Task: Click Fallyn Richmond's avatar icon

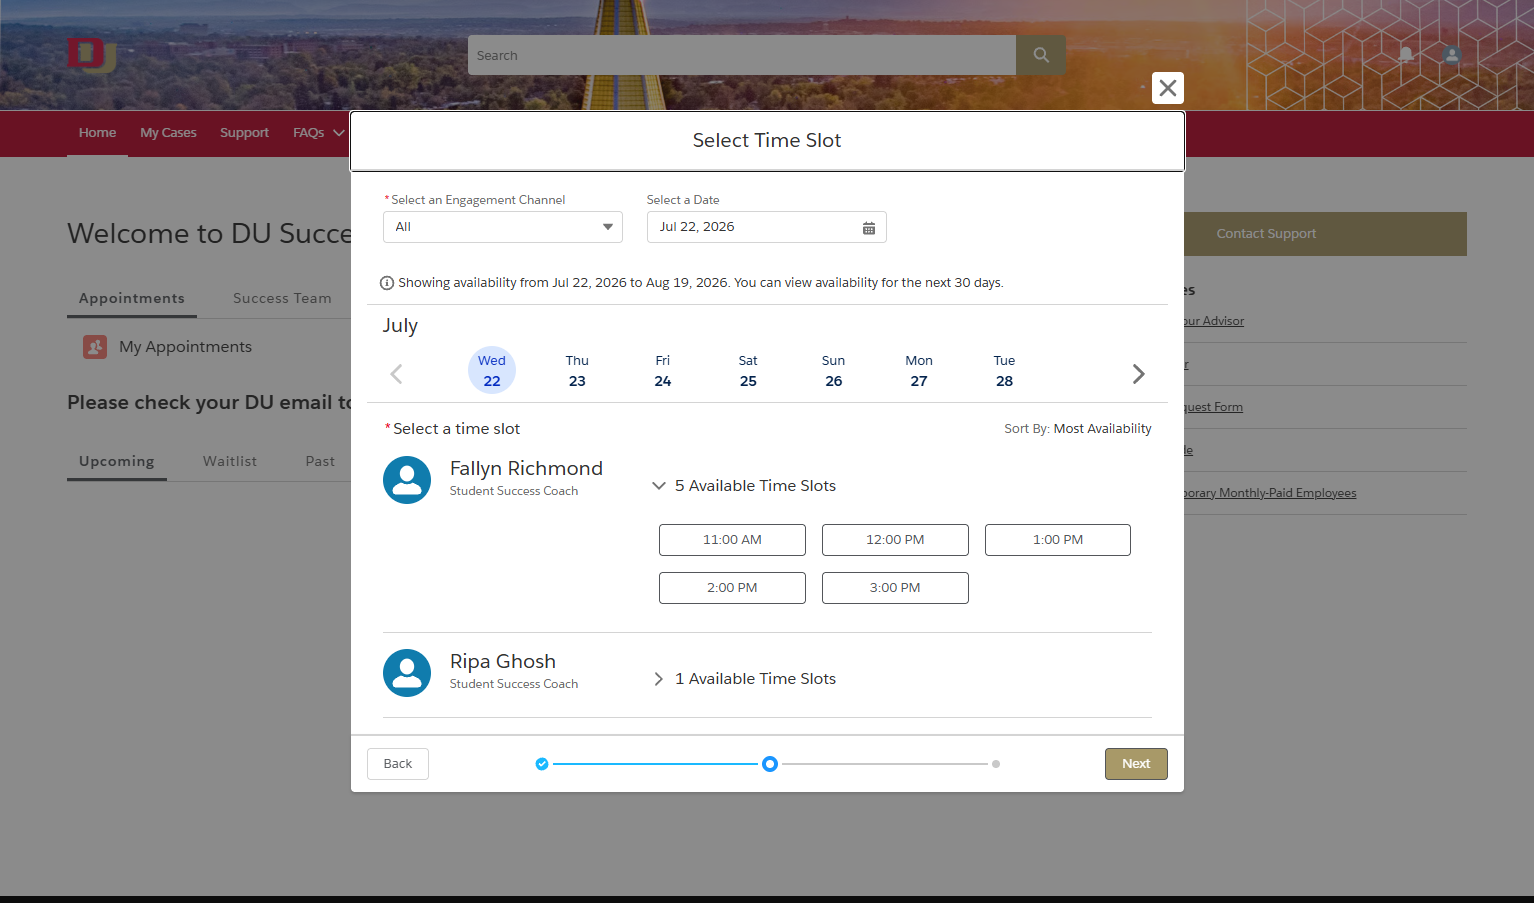Action: [407, 480]
